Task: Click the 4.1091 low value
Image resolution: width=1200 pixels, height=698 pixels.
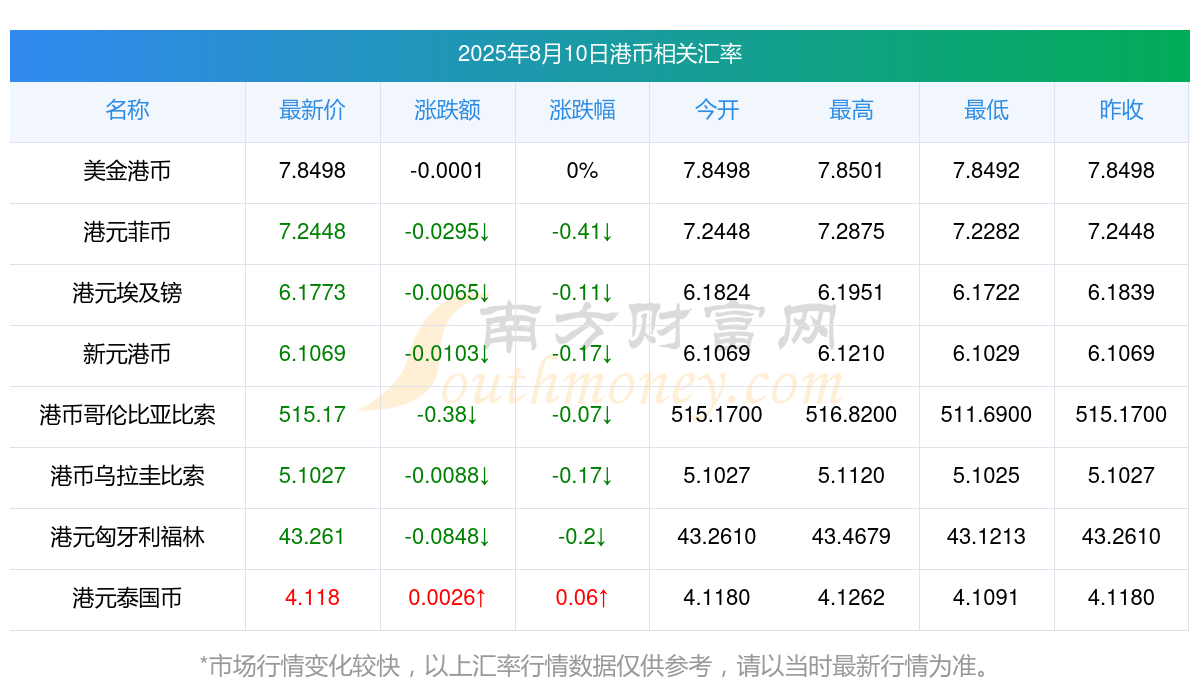Action: [x=986, y=598]
